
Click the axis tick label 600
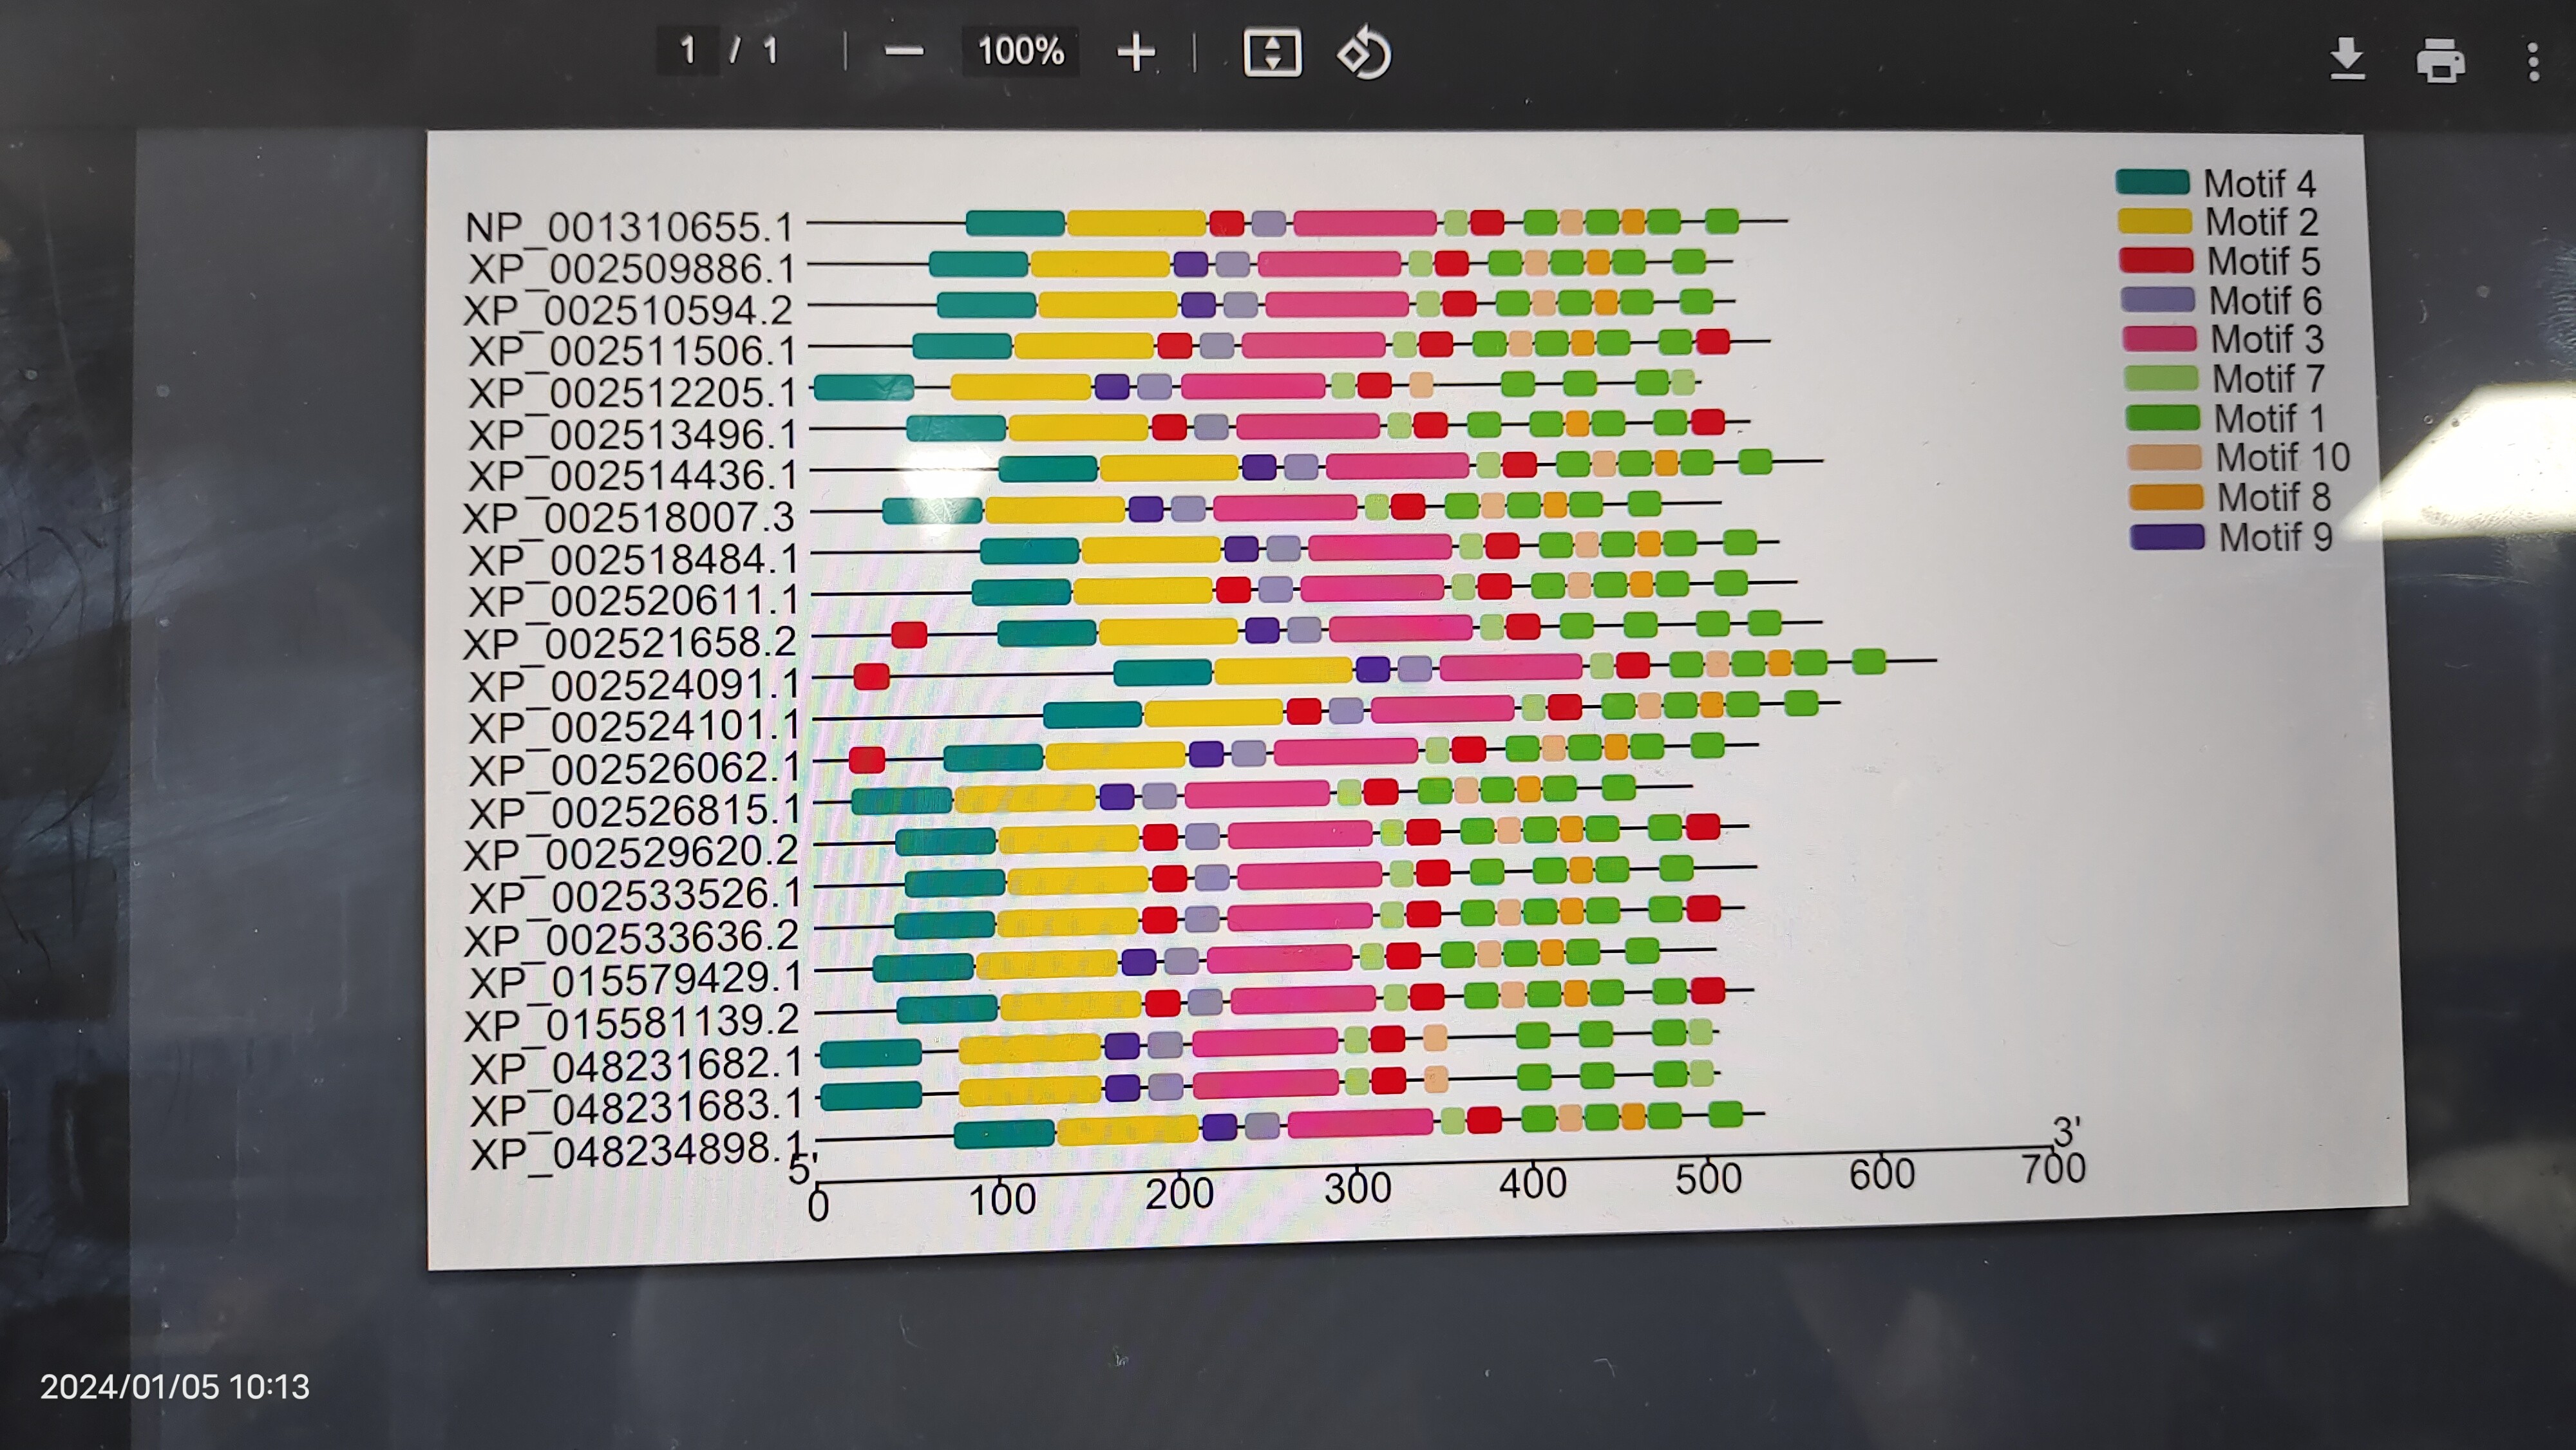(x=1881, y=1173)
